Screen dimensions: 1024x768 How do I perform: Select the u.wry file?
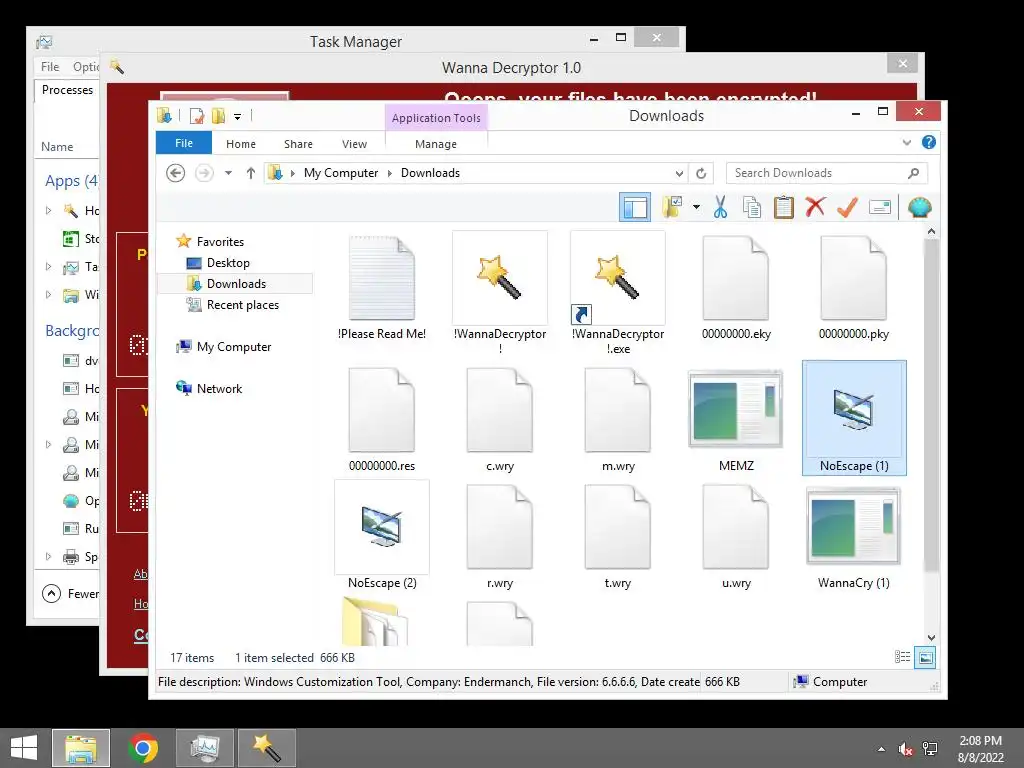pyautogui.click(x=736, y=537)
